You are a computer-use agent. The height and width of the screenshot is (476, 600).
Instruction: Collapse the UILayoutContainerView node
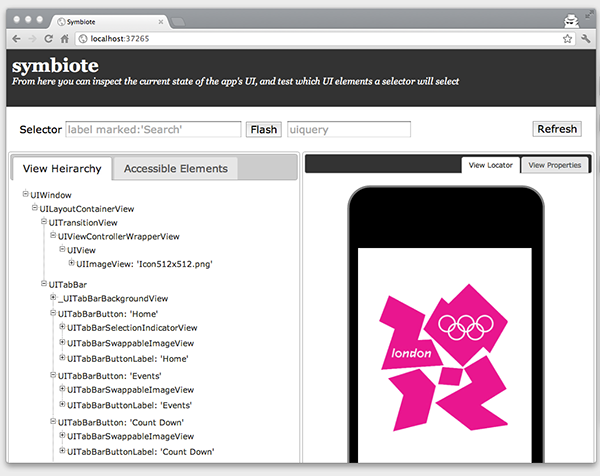34,207
